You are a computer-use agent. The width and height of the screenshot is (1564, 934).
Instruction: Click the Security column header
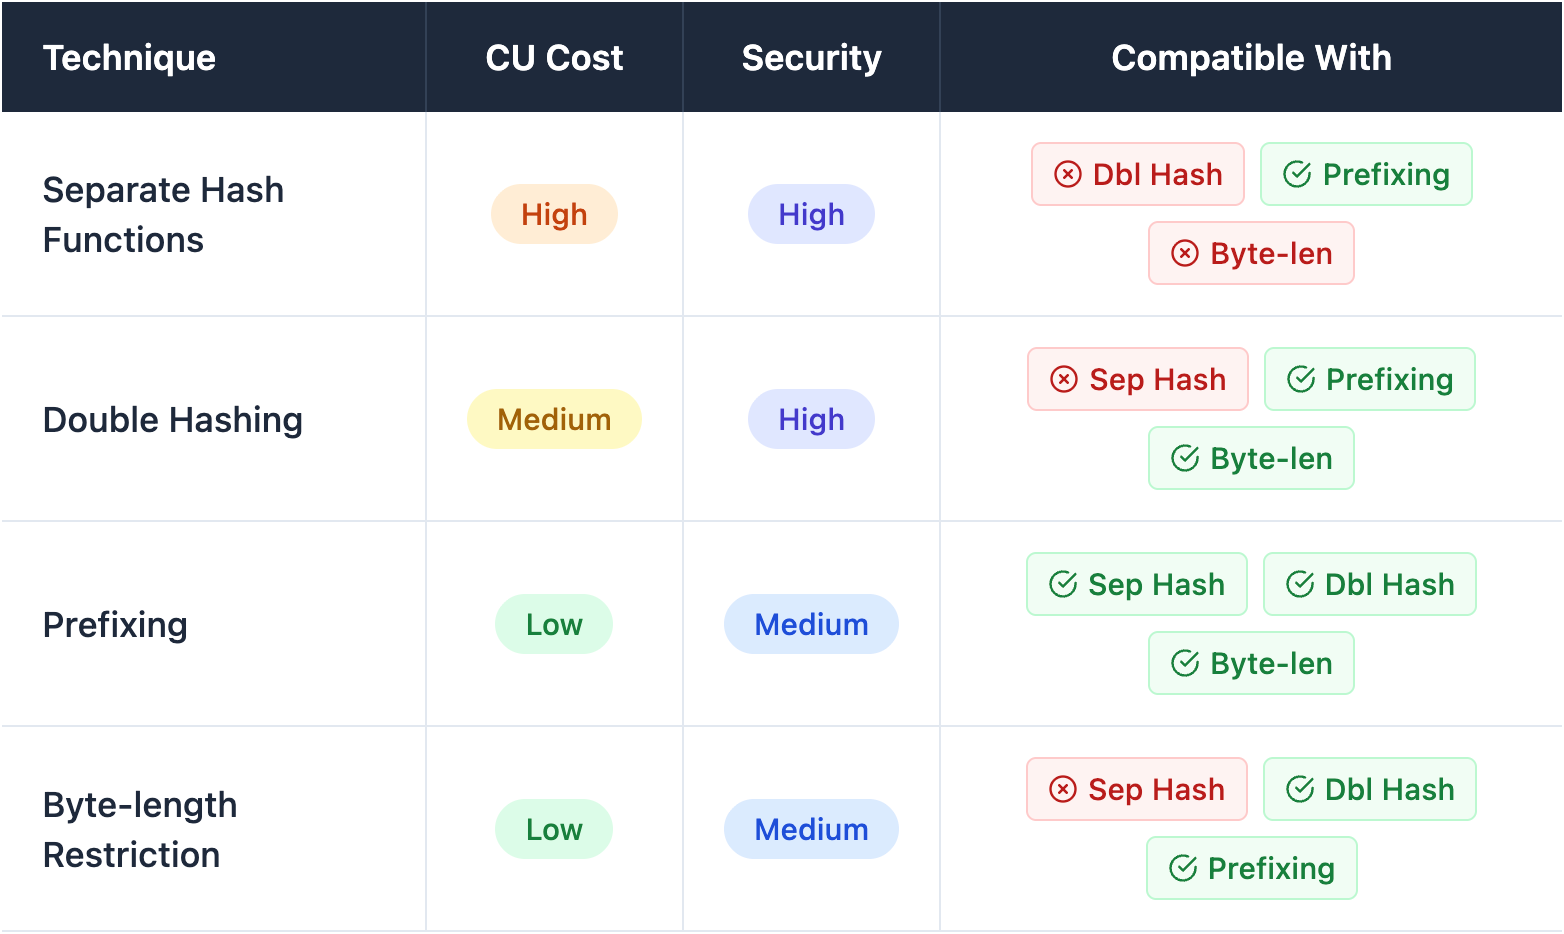click(x=811, y=58)
